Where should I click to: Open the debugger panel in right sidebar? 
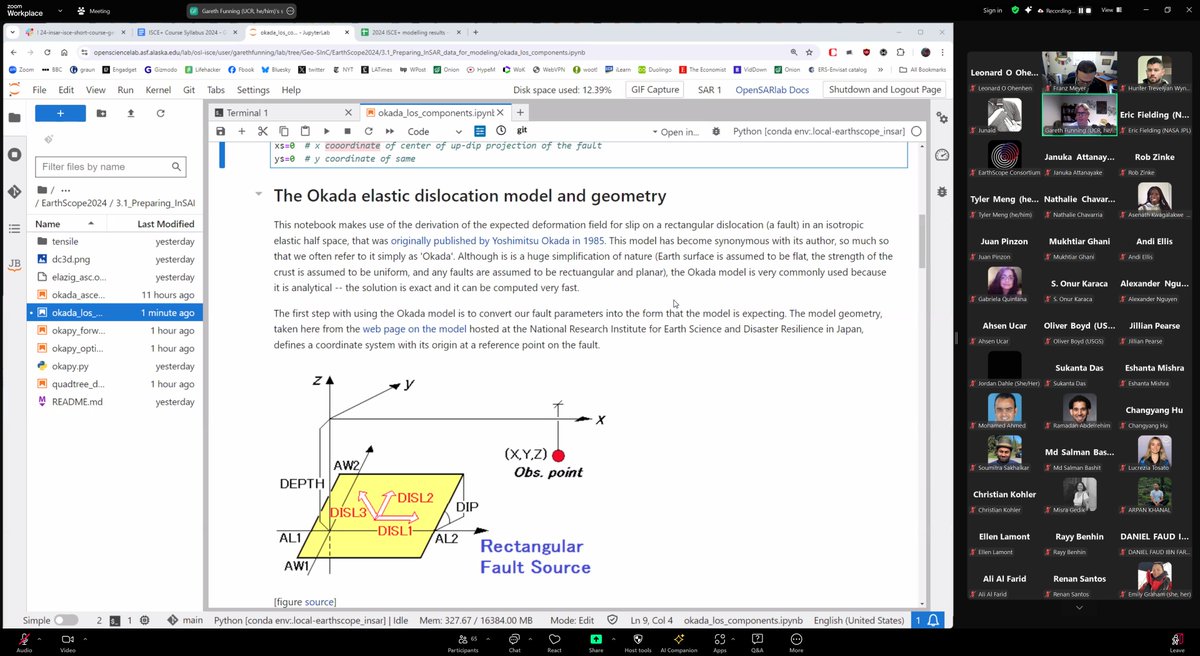point(941,191)
